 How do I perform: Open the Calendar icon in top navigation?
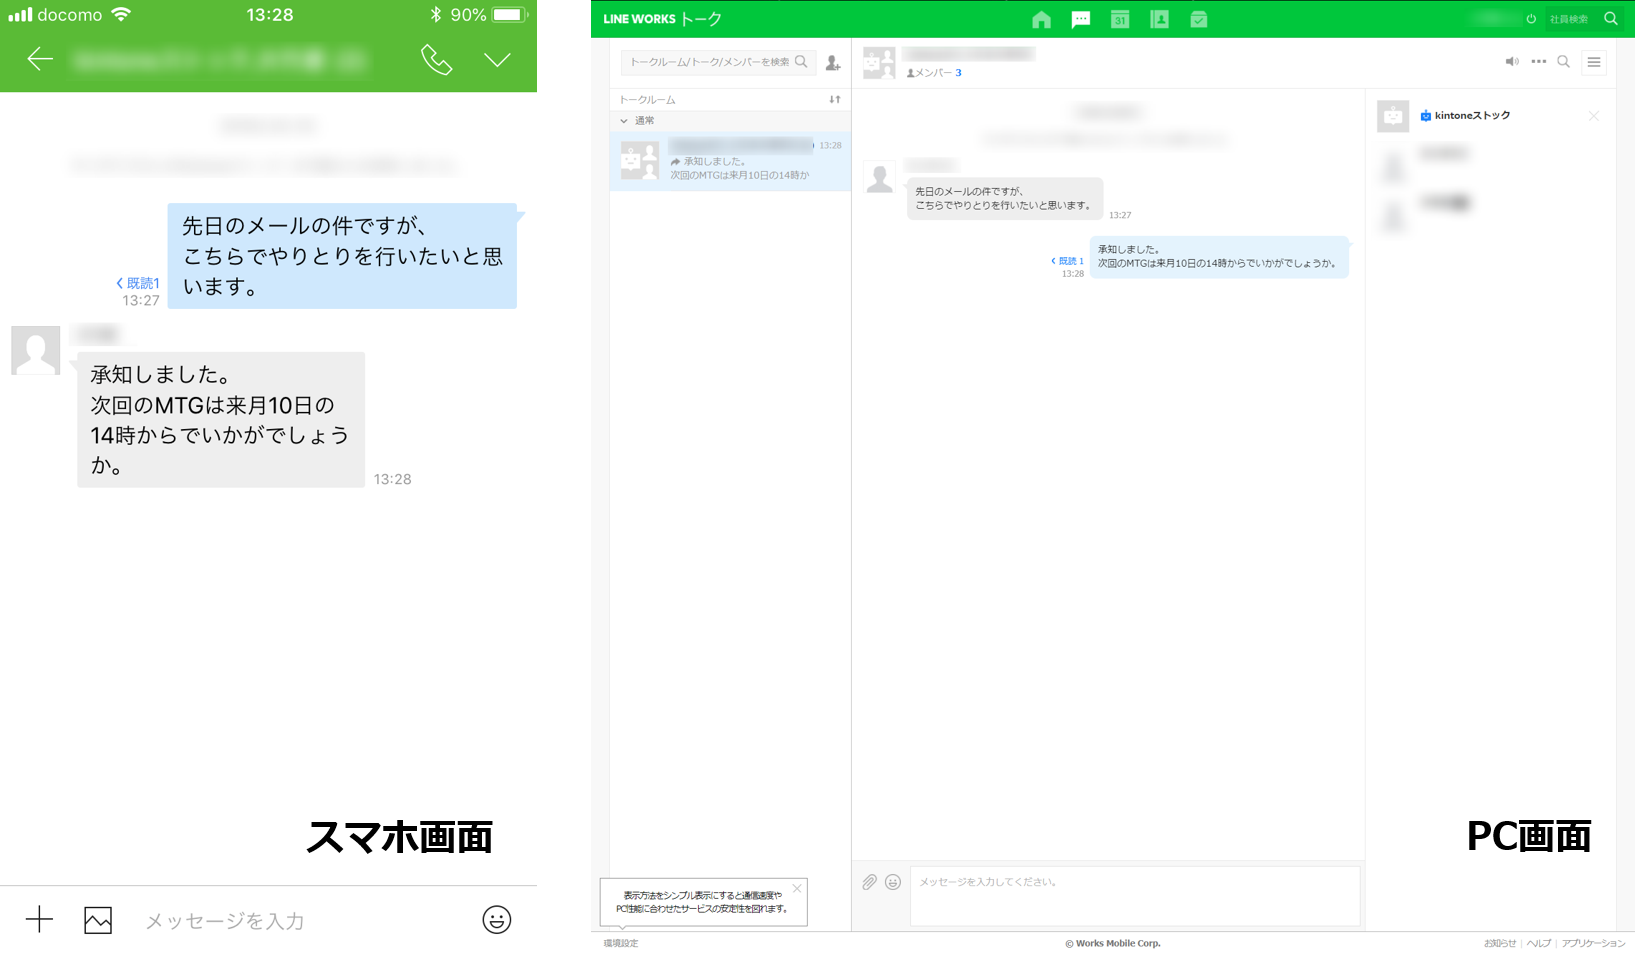pos(1120,19)
